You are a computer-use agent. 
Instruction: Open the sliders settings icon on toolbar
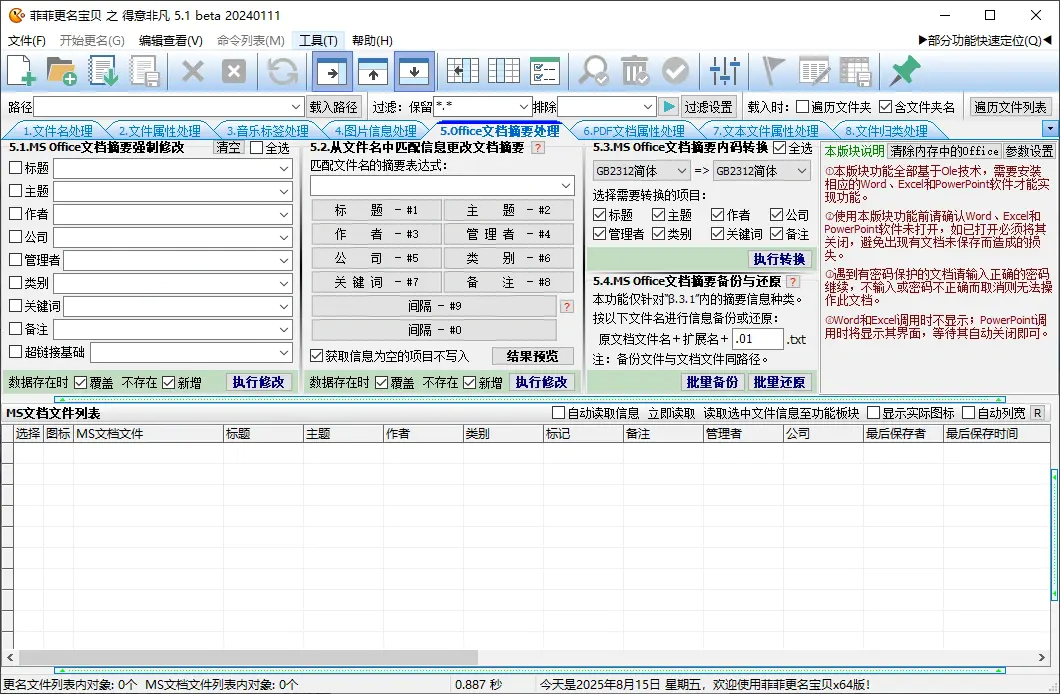(723, 70)
